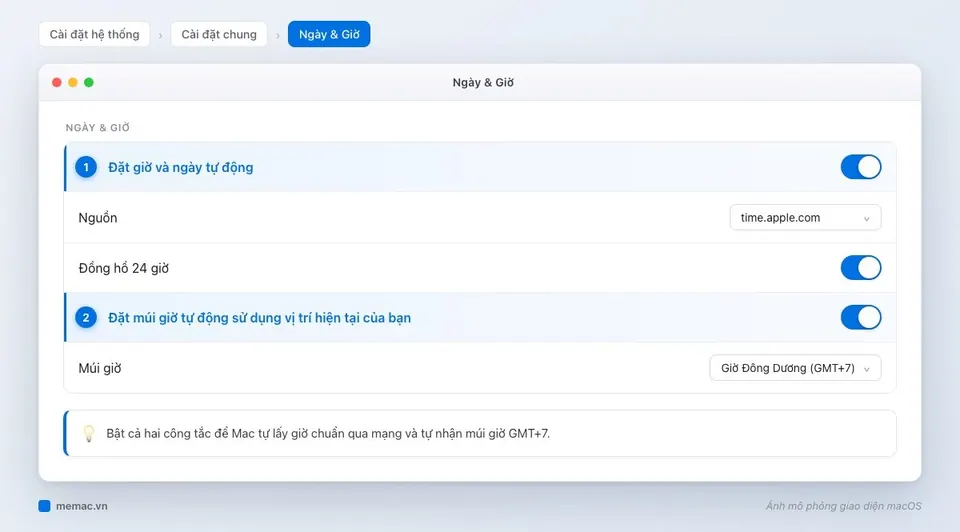Go to 'Cài đặt chung' breadcrumb
Screen dimensions: 960x532
click(x=219, y=34)
